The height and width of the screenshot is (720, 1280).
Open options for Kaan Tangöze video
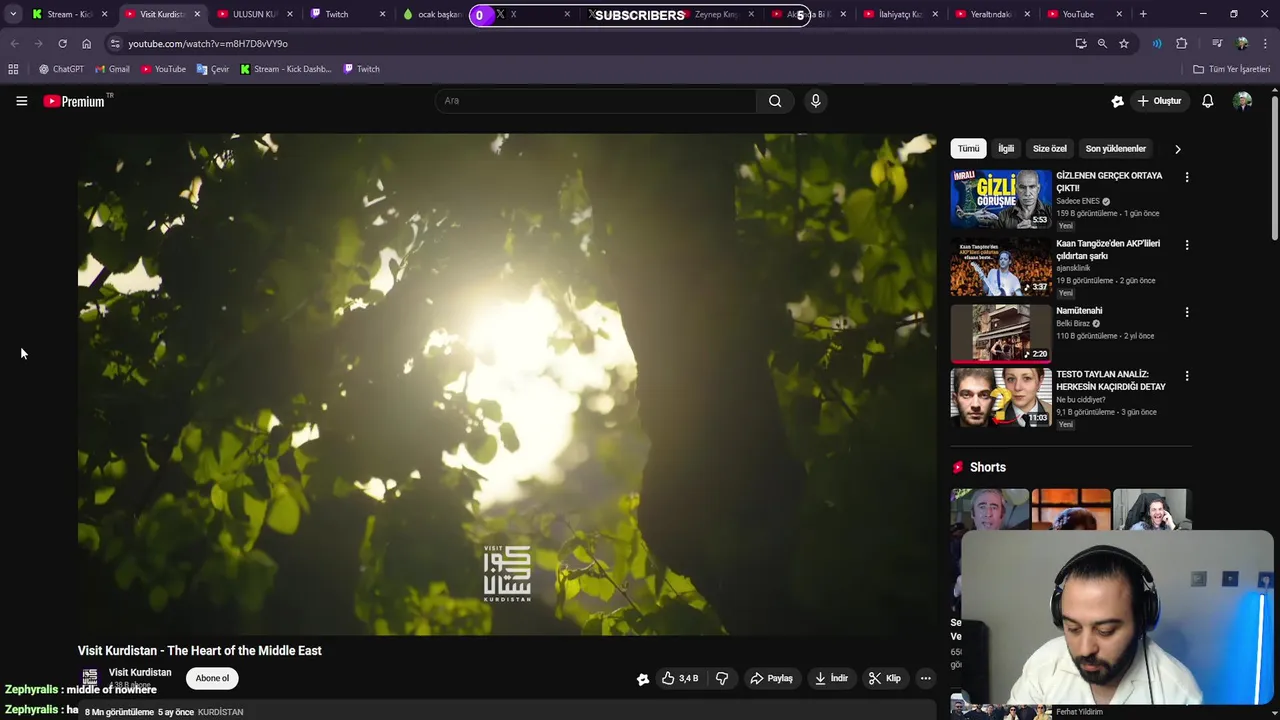tap(1187, 245)
